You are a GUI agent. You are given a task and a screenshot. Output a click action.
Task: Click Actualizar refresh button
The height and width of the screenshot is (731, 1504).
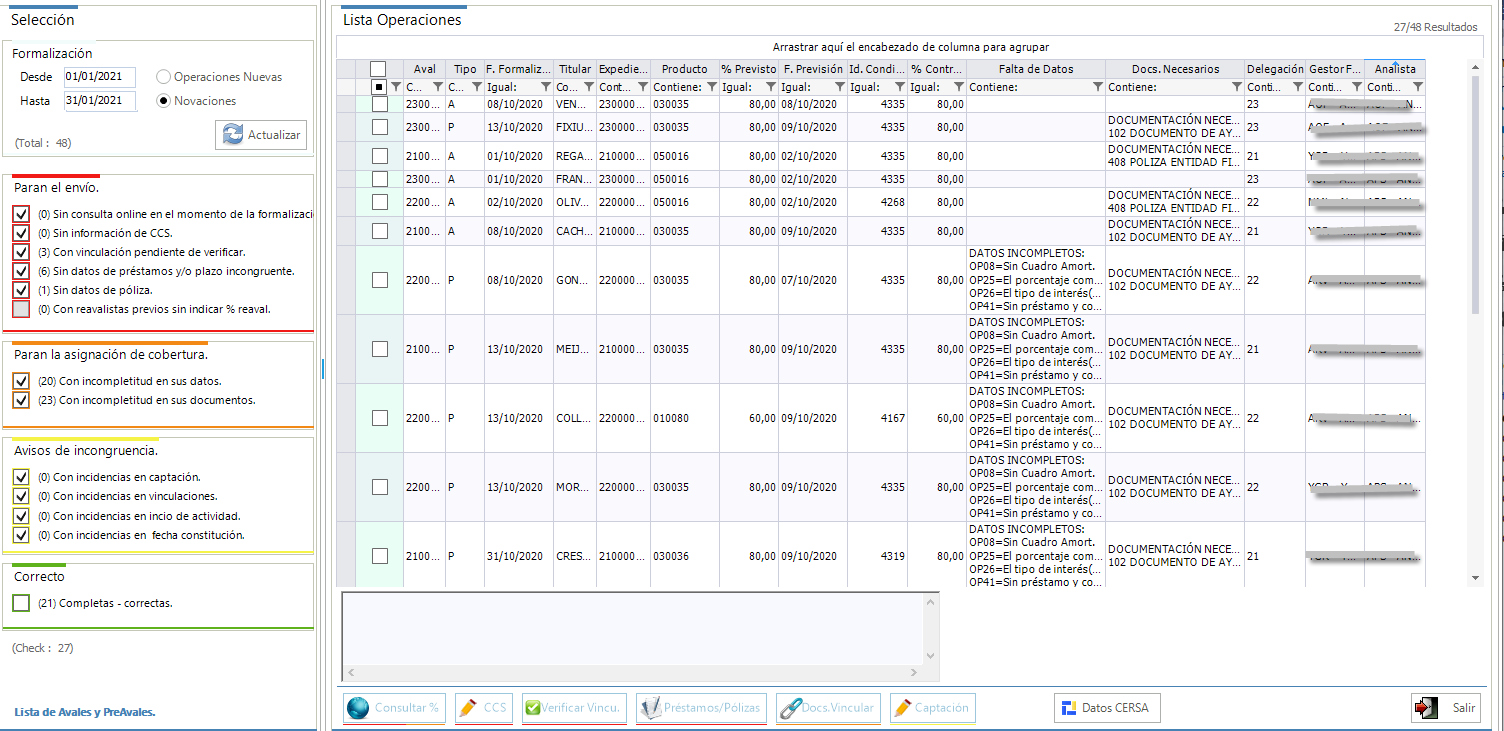tap(261, 135)
